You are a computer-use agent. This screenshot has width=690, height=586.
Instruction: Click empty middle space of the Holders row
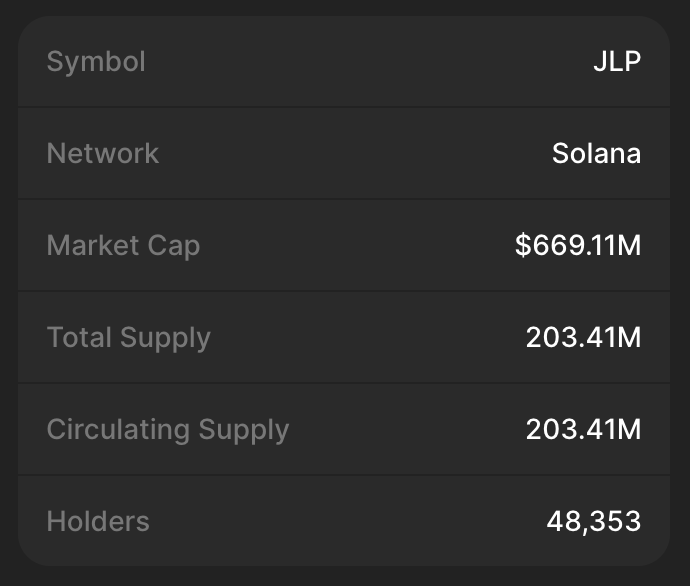click(345, 522)
